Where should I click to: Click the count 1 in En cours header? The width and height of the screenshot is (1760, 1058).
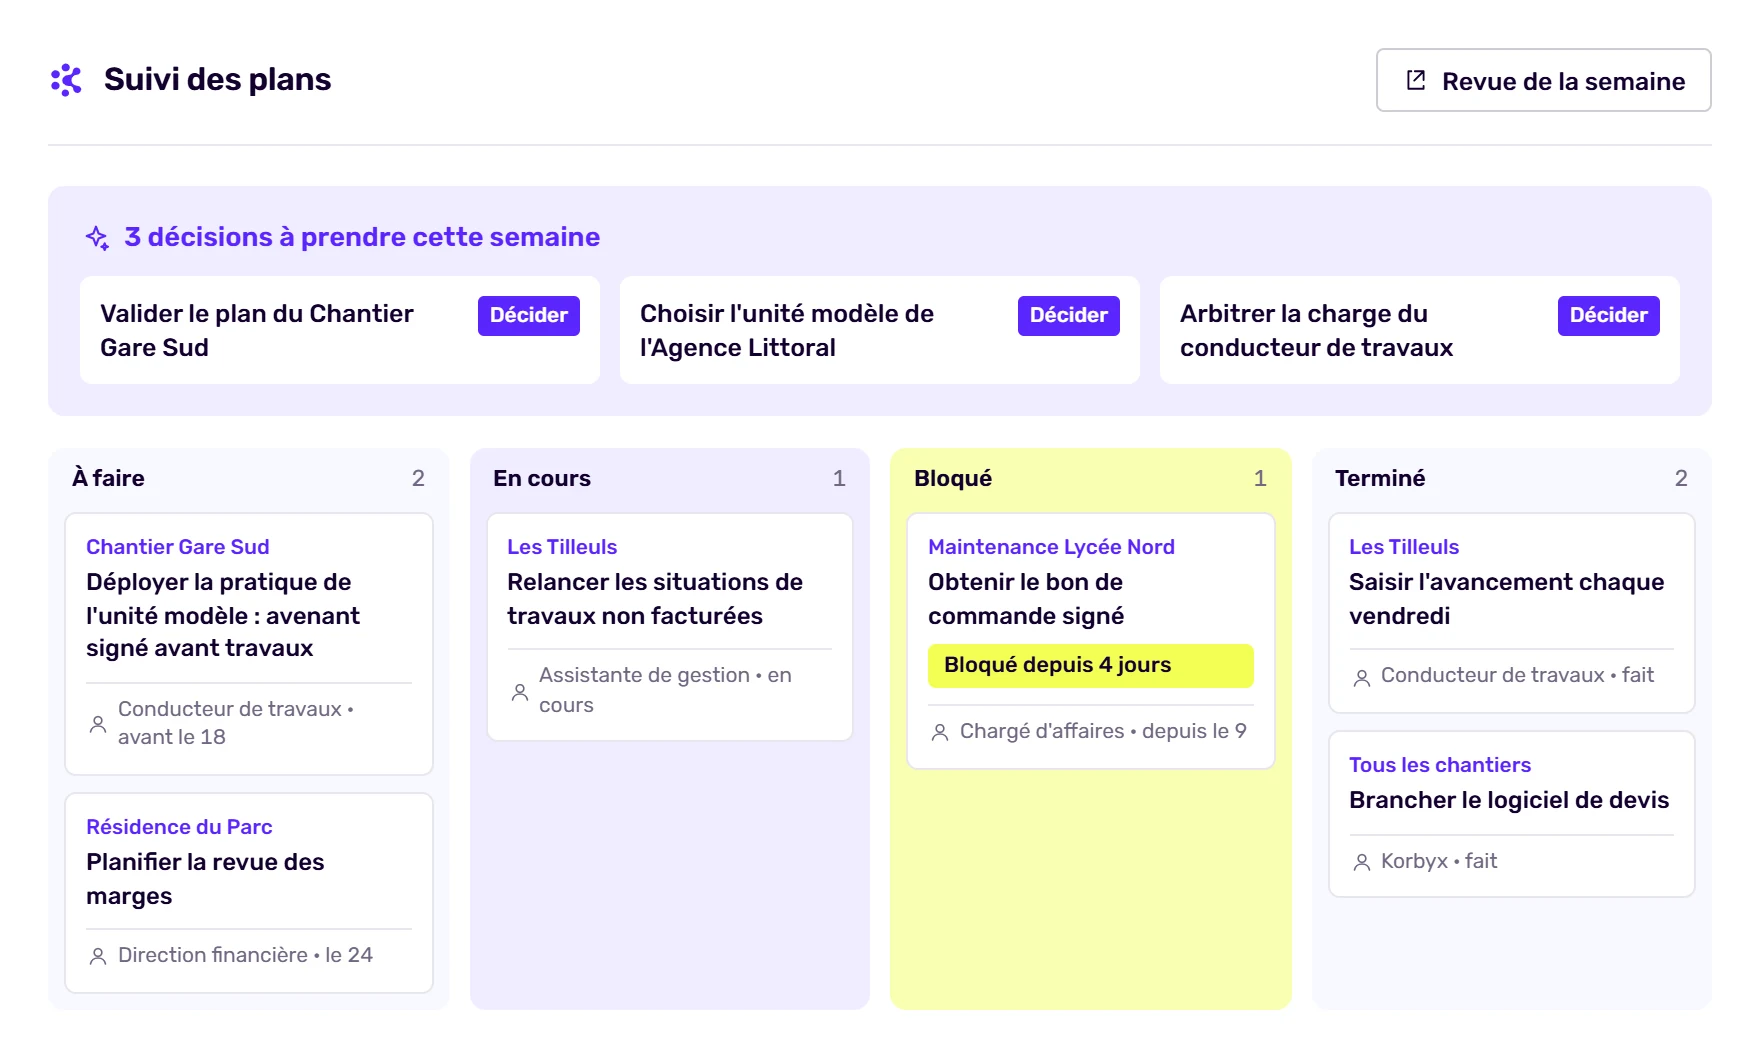839,479
